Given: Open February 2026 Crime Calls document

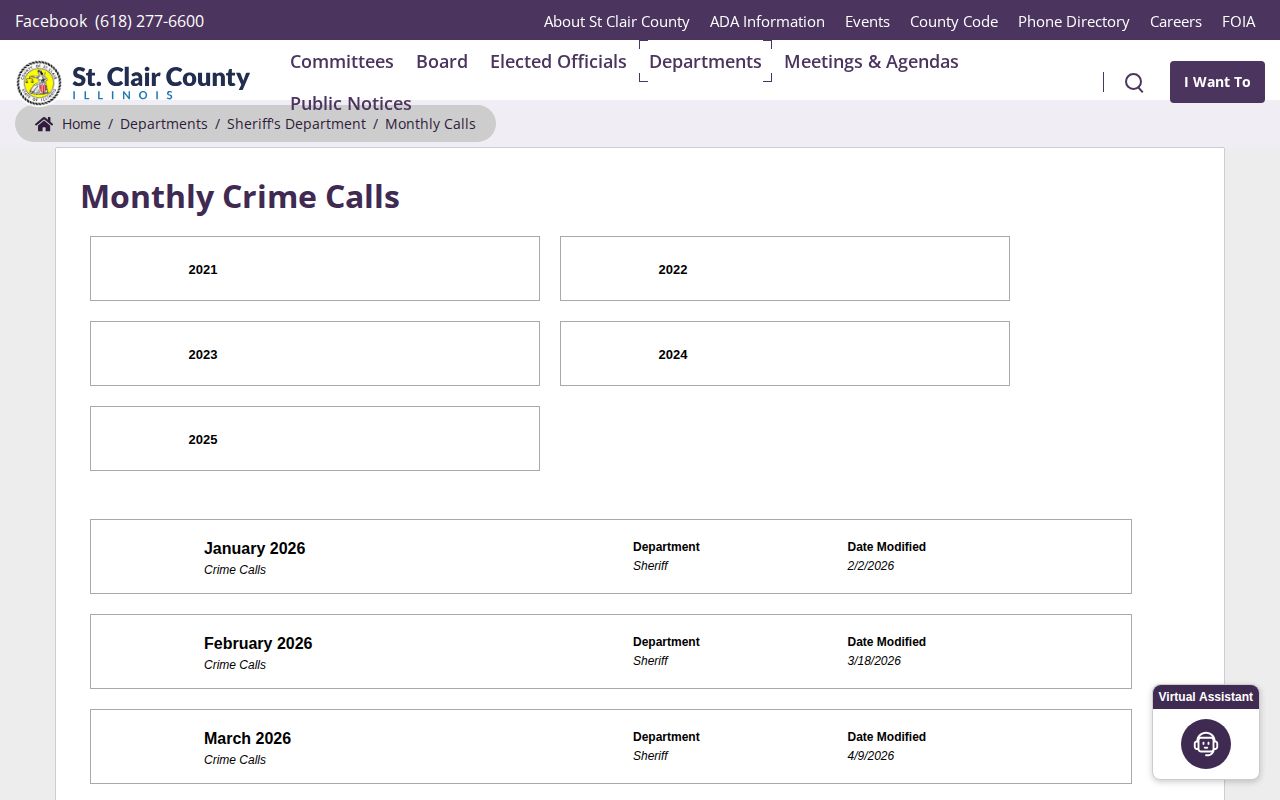Looking at the screenshot, I should pos(611,652).
